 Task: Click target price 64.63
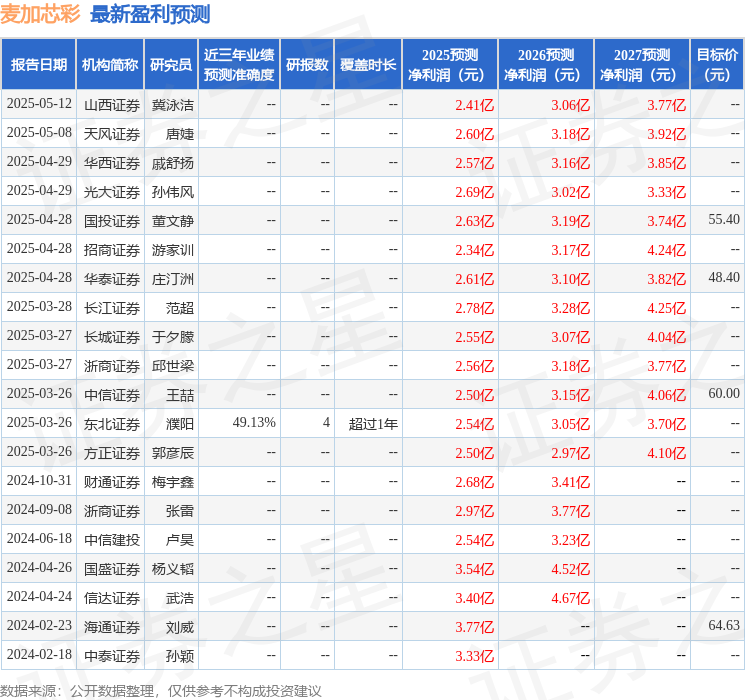click(724, 625)
